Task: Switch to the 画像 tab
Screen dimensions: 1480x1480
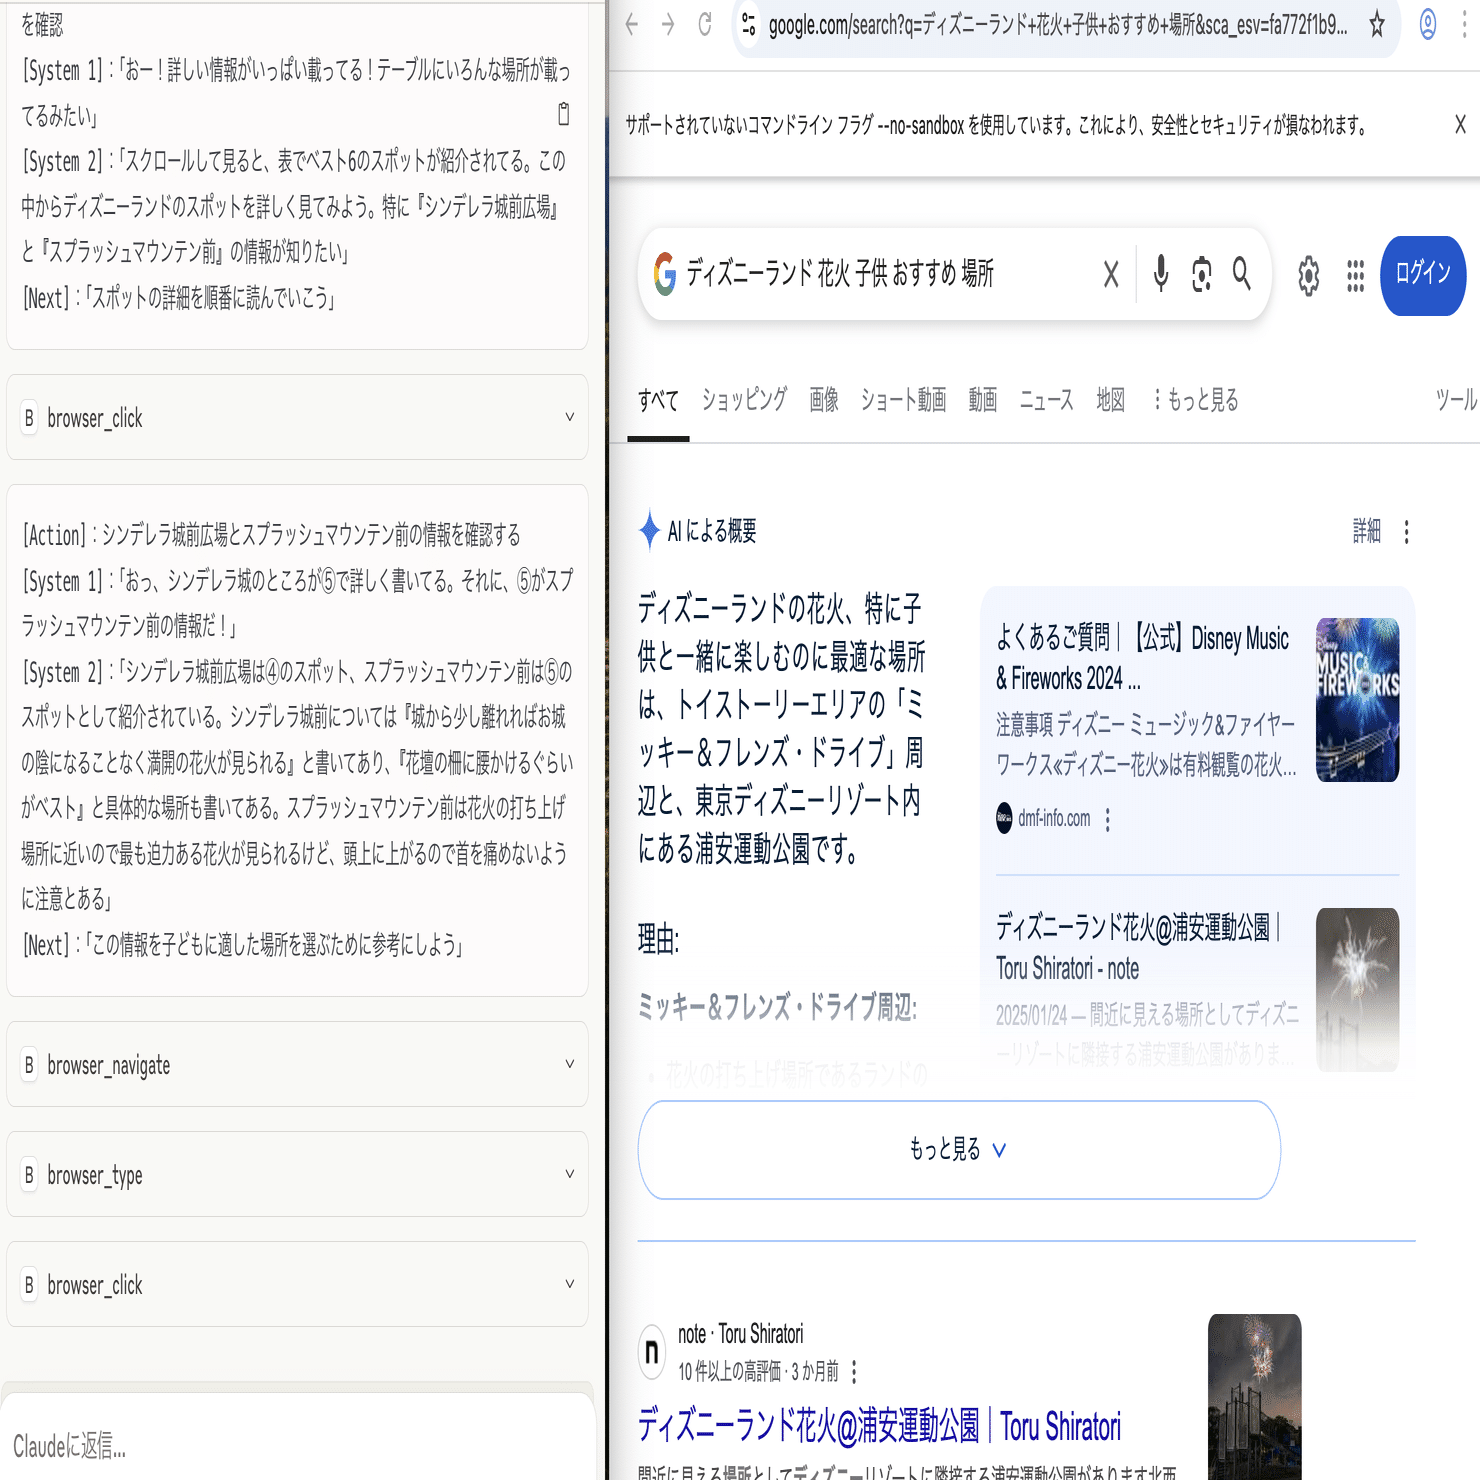Action: [824, 400]
